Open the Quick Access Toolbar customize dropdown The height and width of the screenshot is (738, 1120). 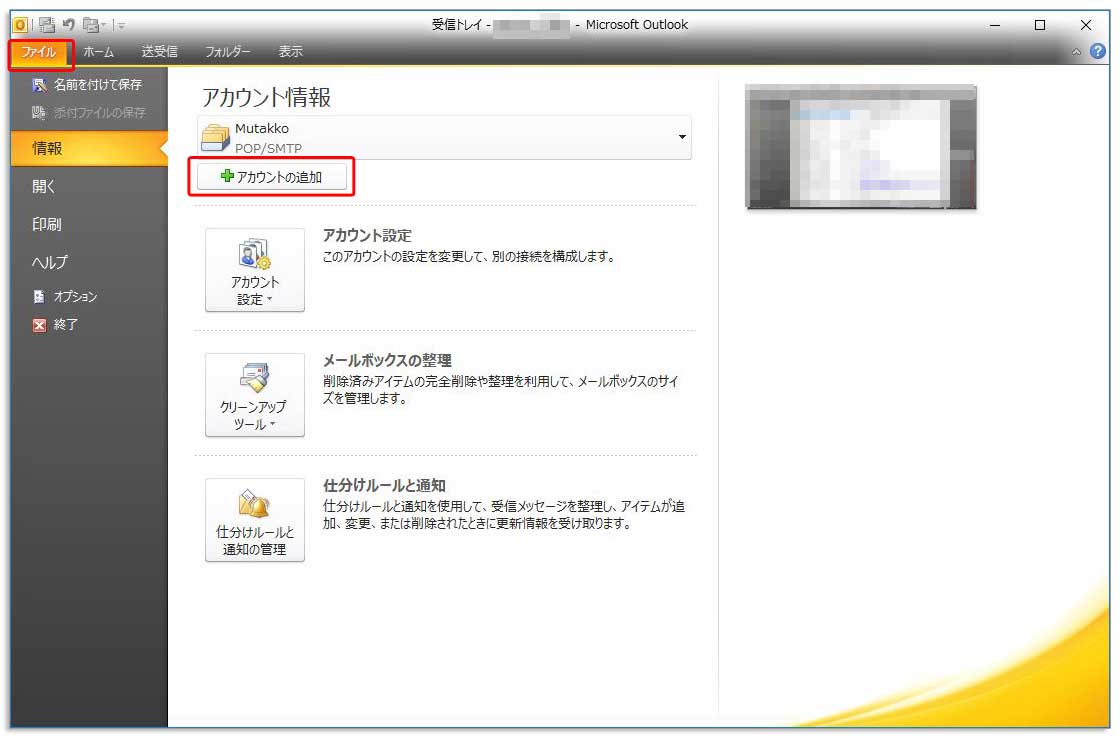(119, 26)
